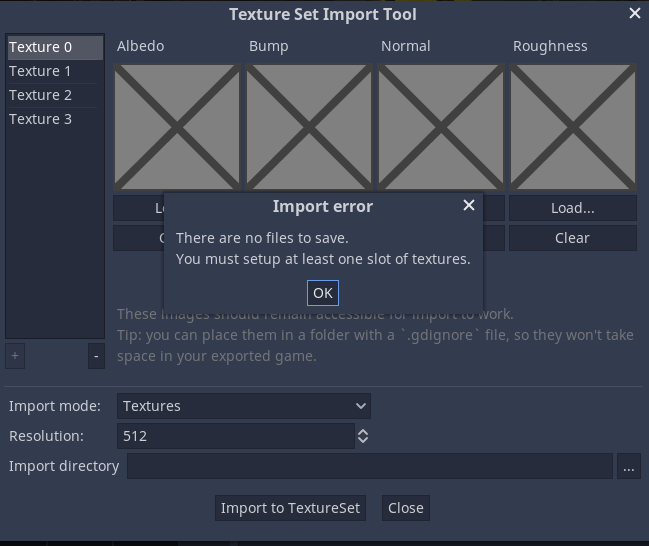Click the Normal empty texture preview
649x546 pixels.
[x=441, y=127]
